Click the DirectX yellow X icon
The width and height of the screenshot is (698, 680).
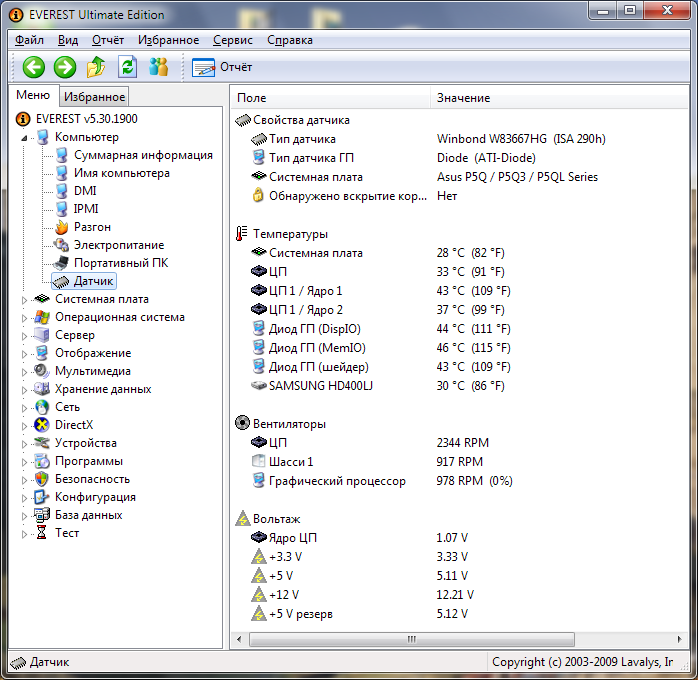point(42,425)
